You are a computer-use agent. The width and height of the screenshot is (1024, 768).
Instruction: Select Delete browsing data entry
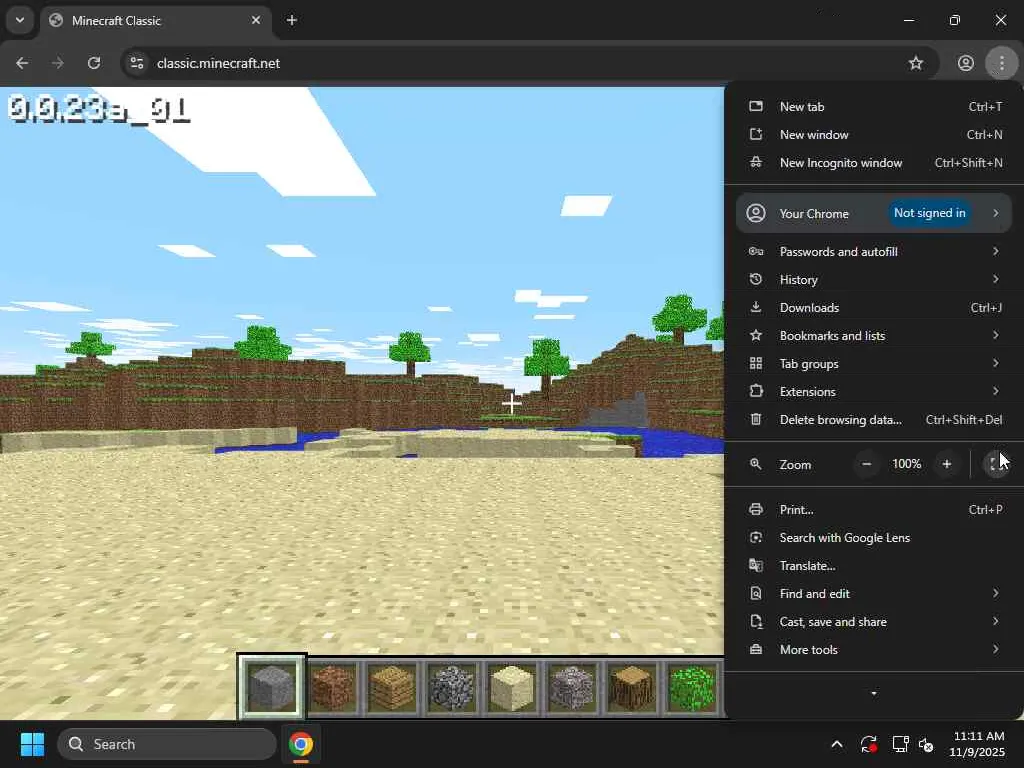[874, 420]
